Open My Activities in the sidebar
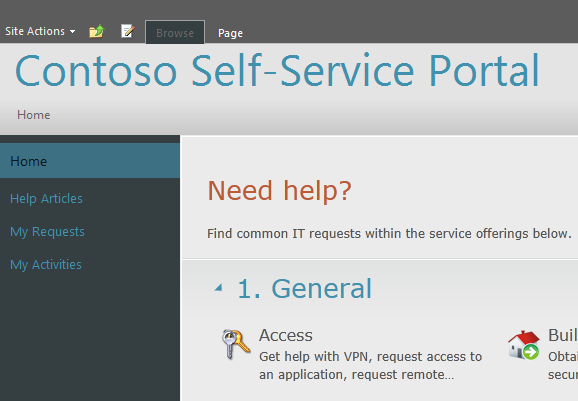This screenshot has width=578, height=401. (x=46, y=265)
